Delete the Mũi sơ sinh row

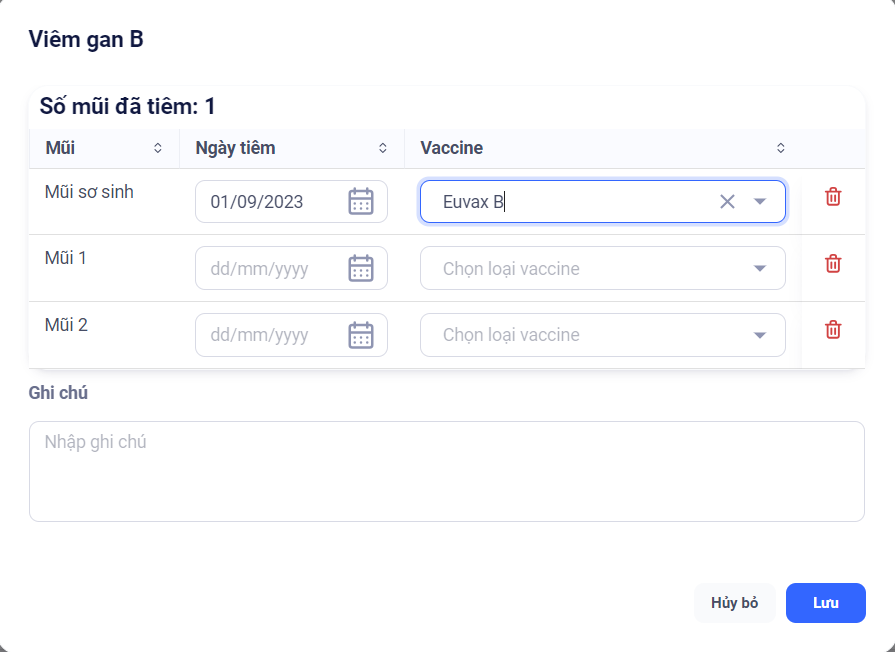coord(832,197)
